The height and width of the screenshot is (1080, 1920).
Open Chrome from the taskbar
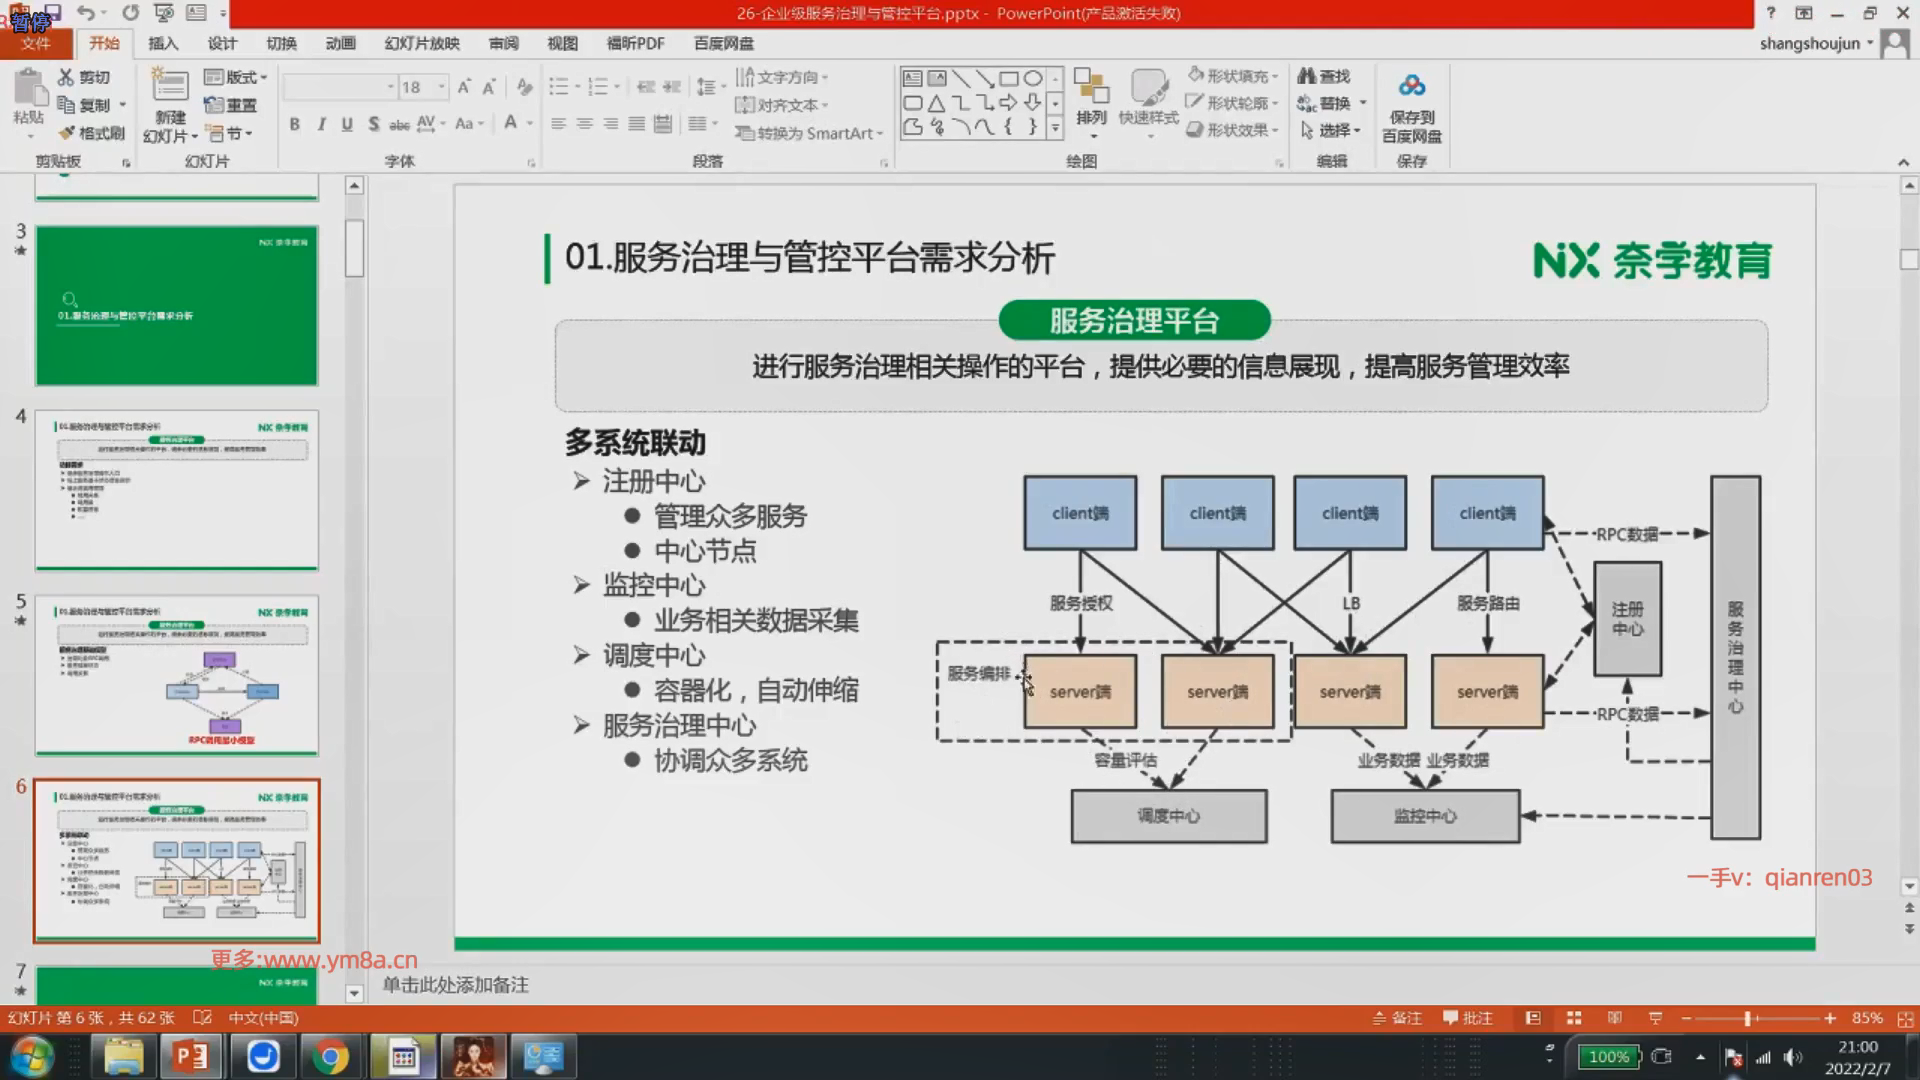click(x=330, y=1056)
